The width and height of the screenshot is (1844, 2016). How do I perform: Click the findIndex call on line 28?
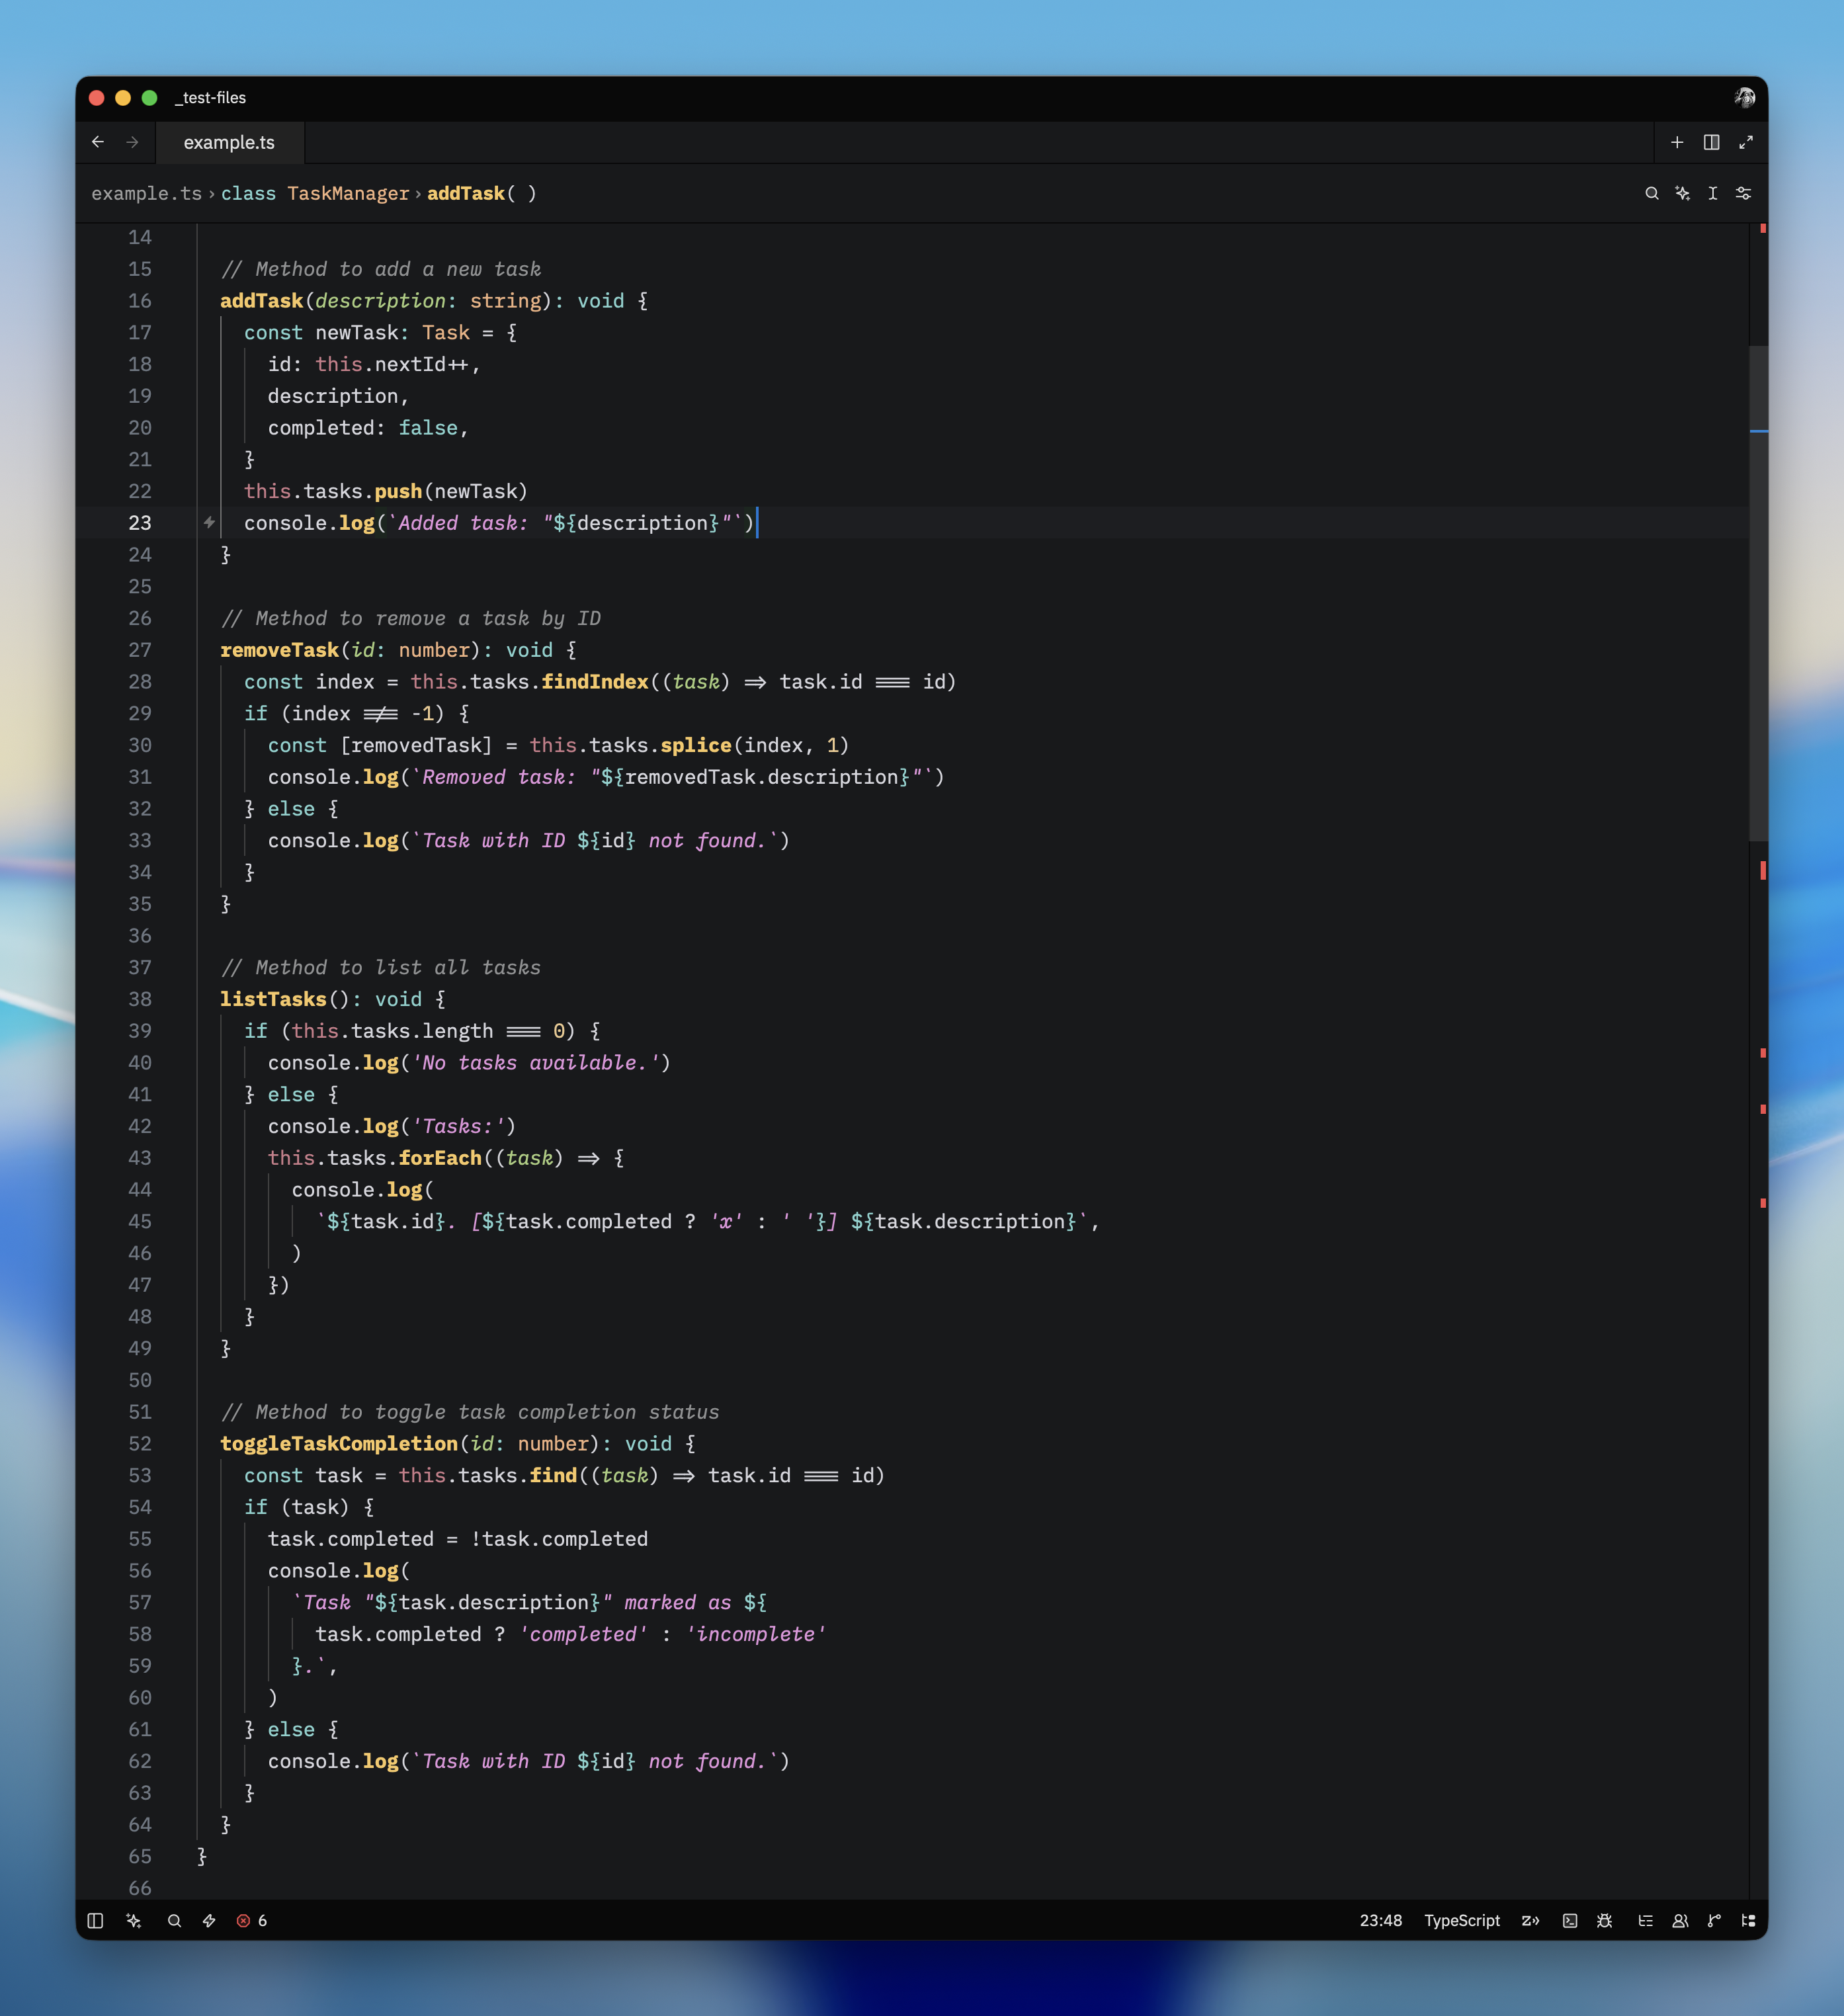[x=595, y=681]
